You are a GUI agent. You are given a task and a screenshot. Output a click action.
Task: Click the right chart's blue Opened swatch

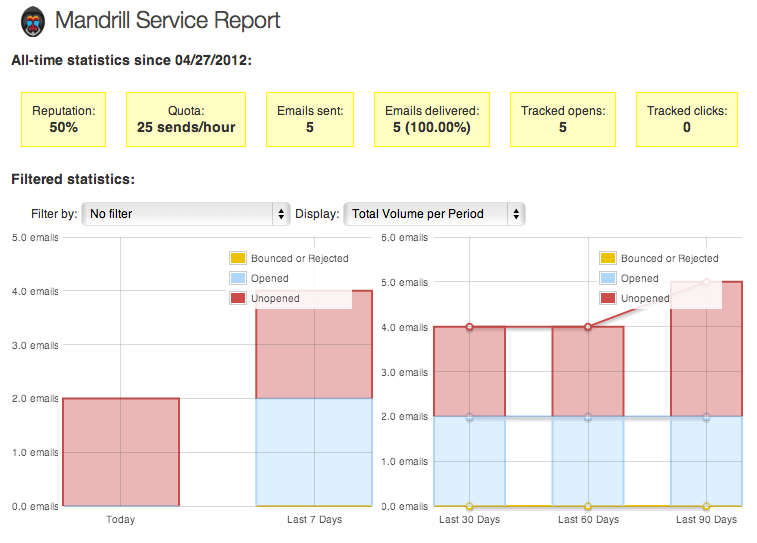[608, 278]
